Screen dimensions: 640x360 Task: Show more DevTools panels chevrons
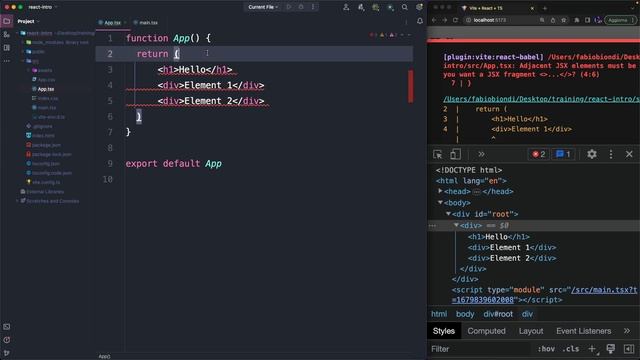point(481,154)
